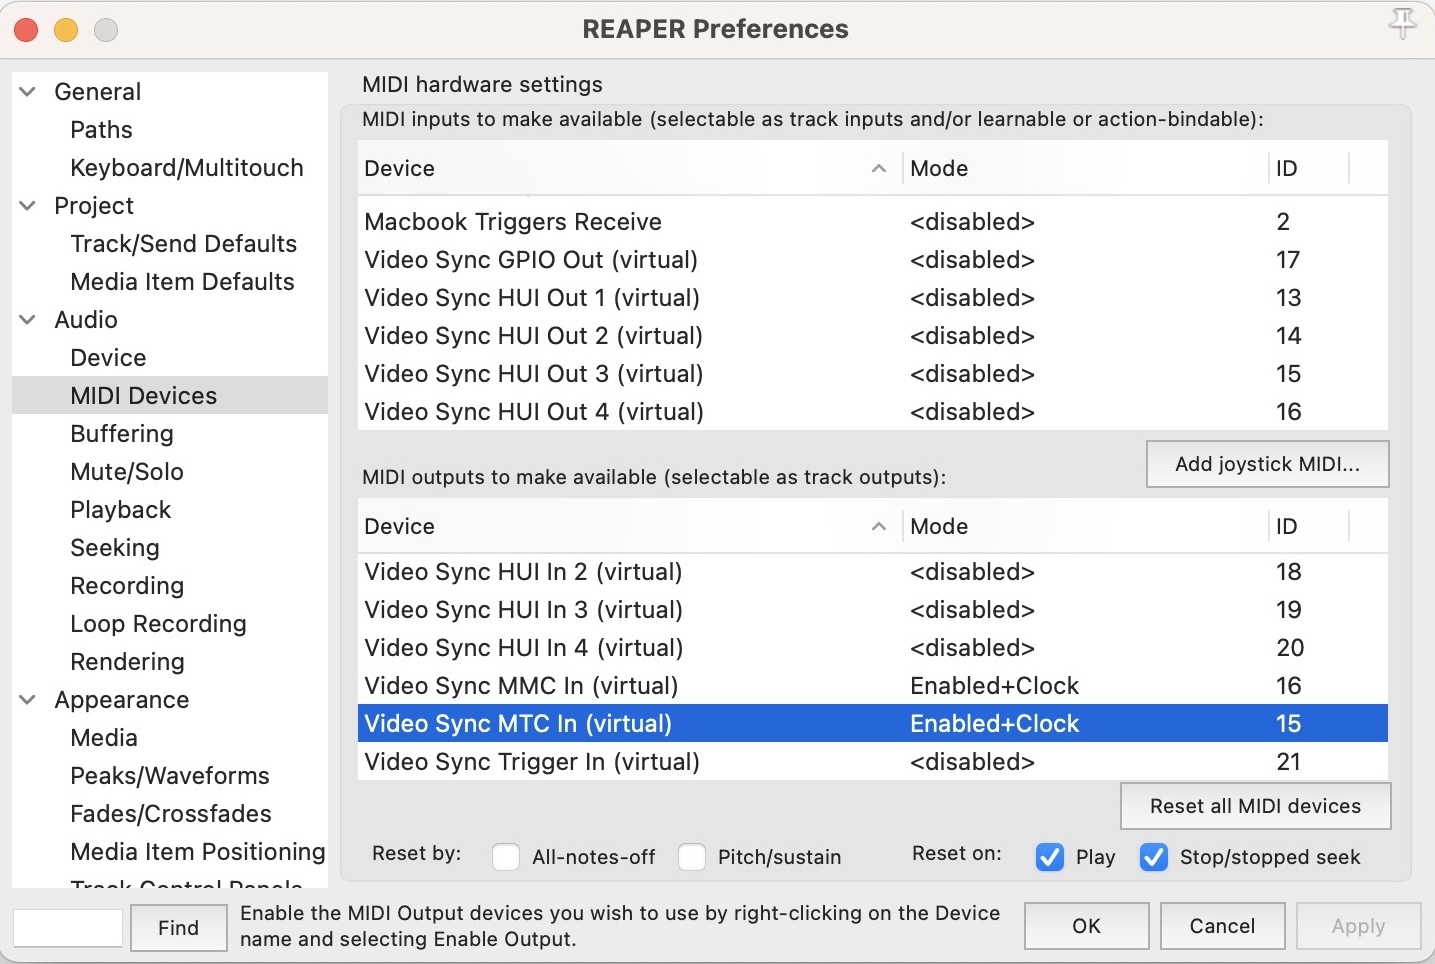This screenshot has width=1435, height=964.
Task: Enable the All-notes-off reset checkbox
Action: tap(506, 857)
